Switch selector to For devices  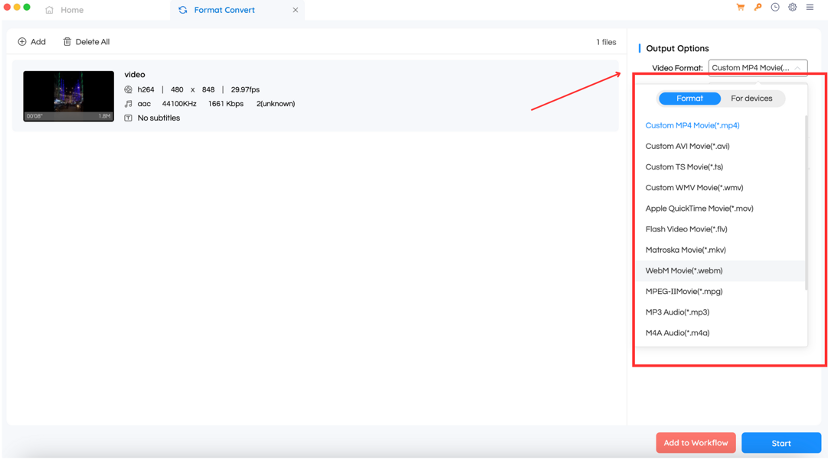(751, 98)
